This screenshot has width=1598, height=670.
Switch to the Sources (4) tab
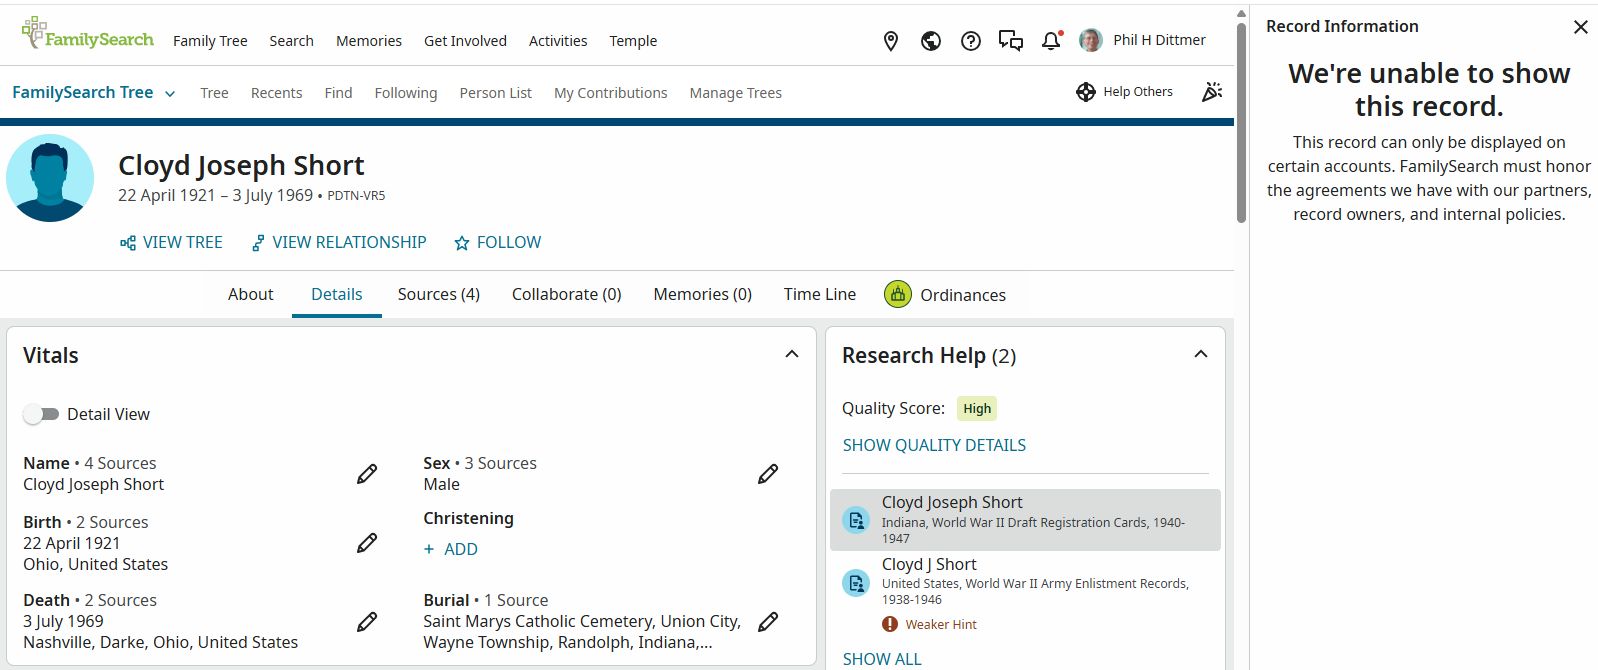click(438, 294)
